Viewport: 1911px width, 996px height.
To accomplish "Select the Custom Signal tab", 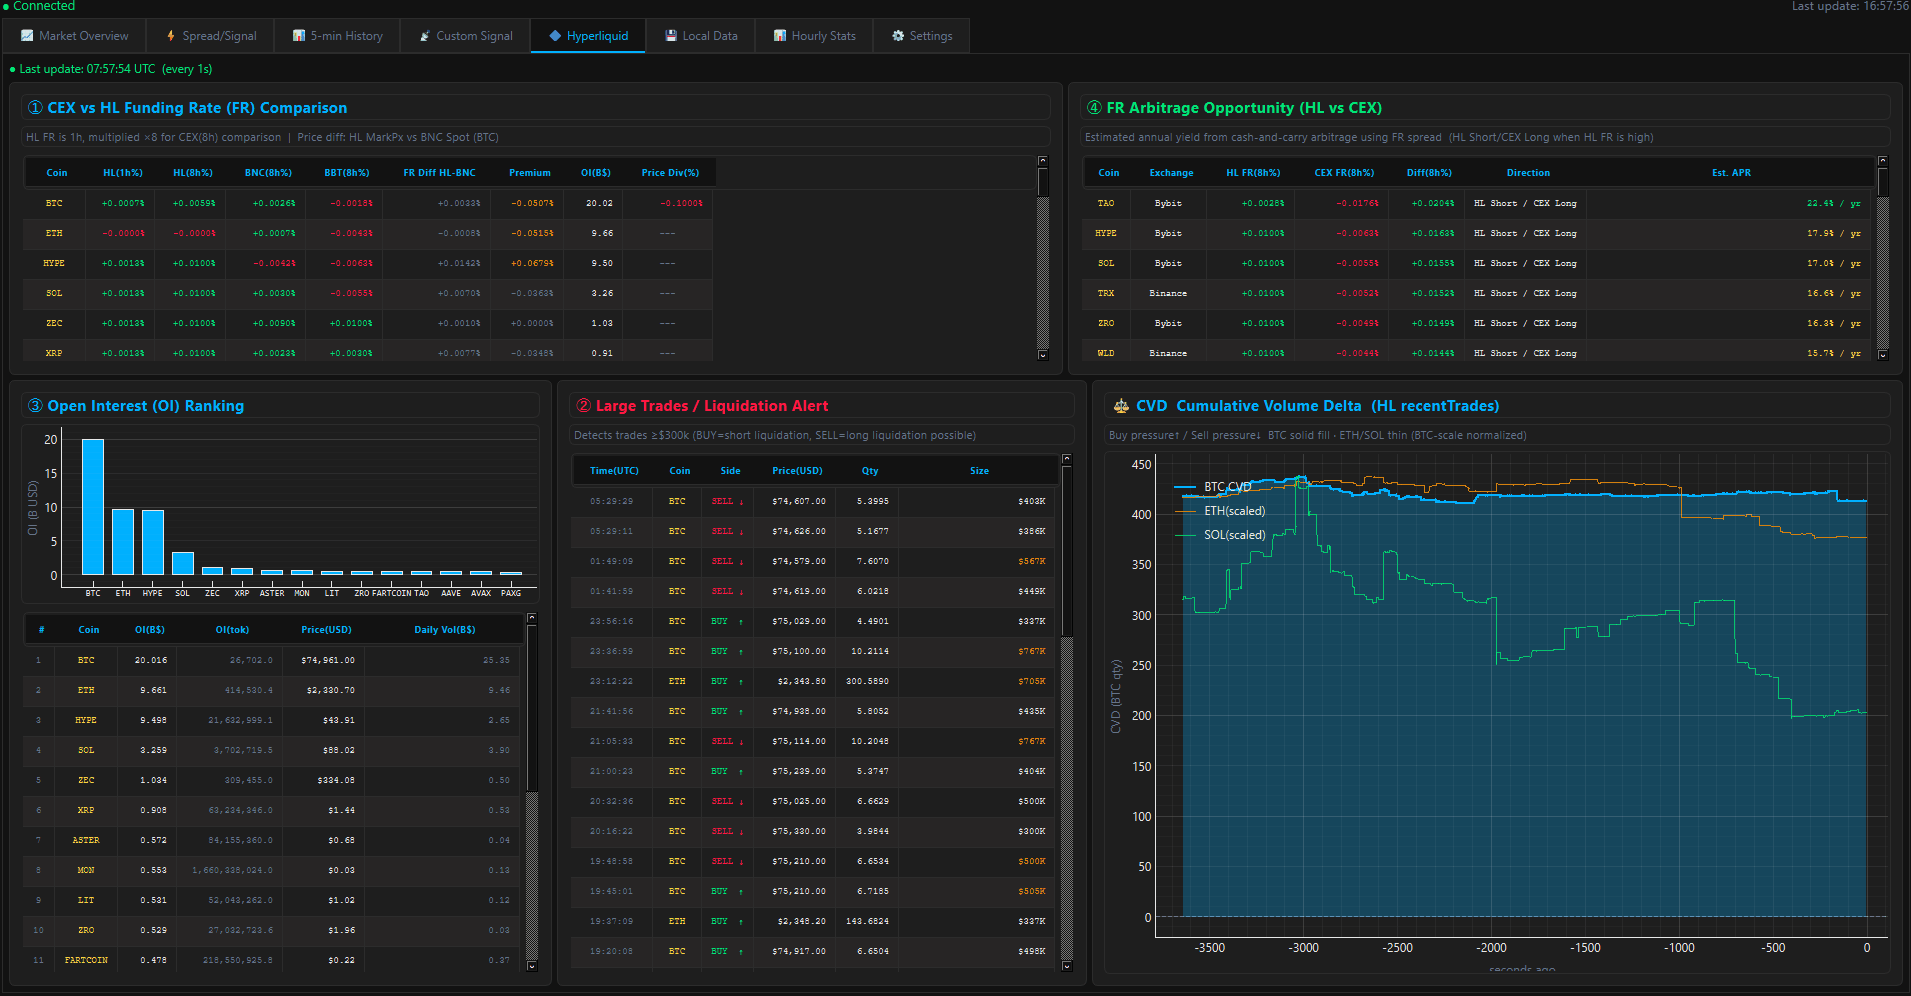I will tap(465, 36).
